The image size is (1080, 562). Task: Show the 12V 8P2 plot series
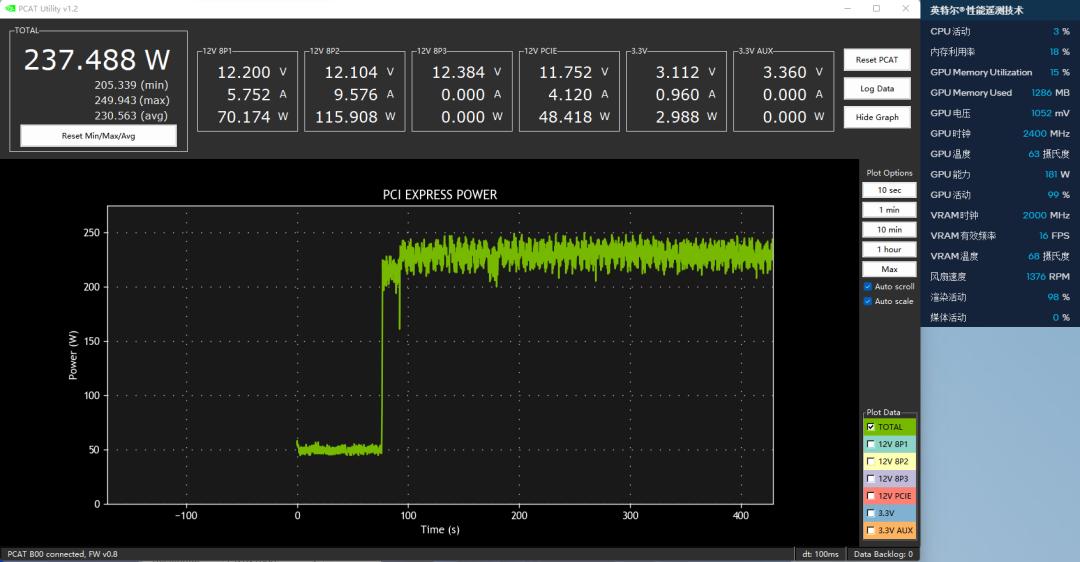(x=870, y=462)
